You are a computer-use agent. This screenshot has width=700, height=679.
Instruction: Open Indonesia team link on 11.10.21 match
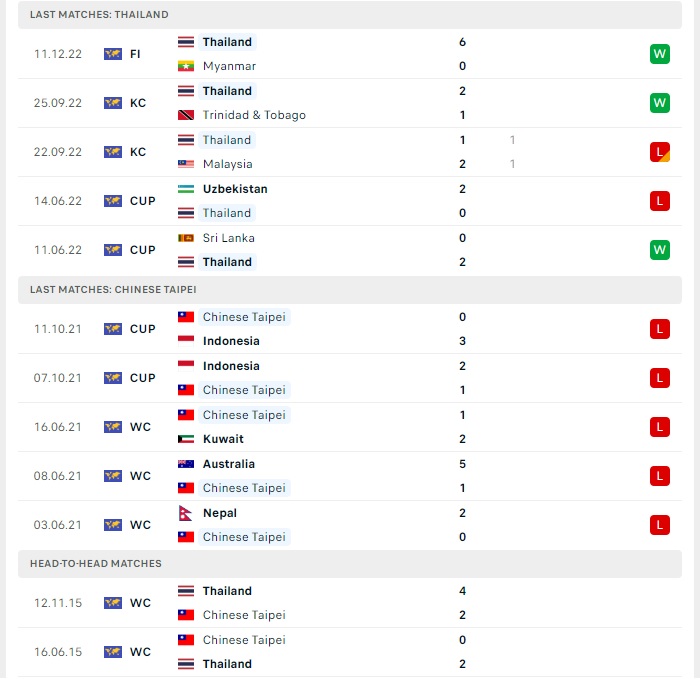[231, 341]
